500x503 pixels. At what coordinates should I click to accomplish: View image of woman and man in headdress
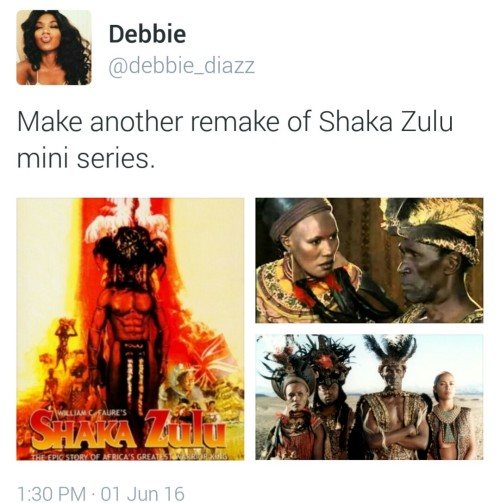369,260
